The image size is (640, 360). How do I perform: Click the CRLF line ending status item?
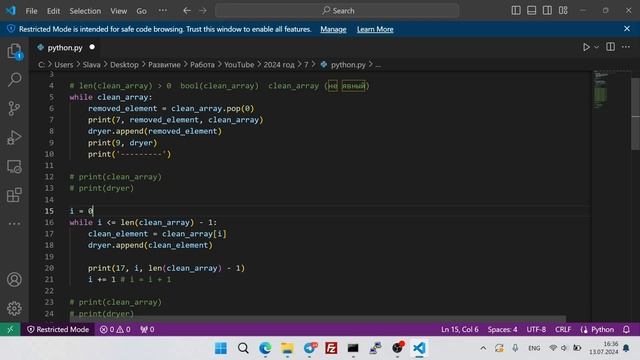click(563, 329)
